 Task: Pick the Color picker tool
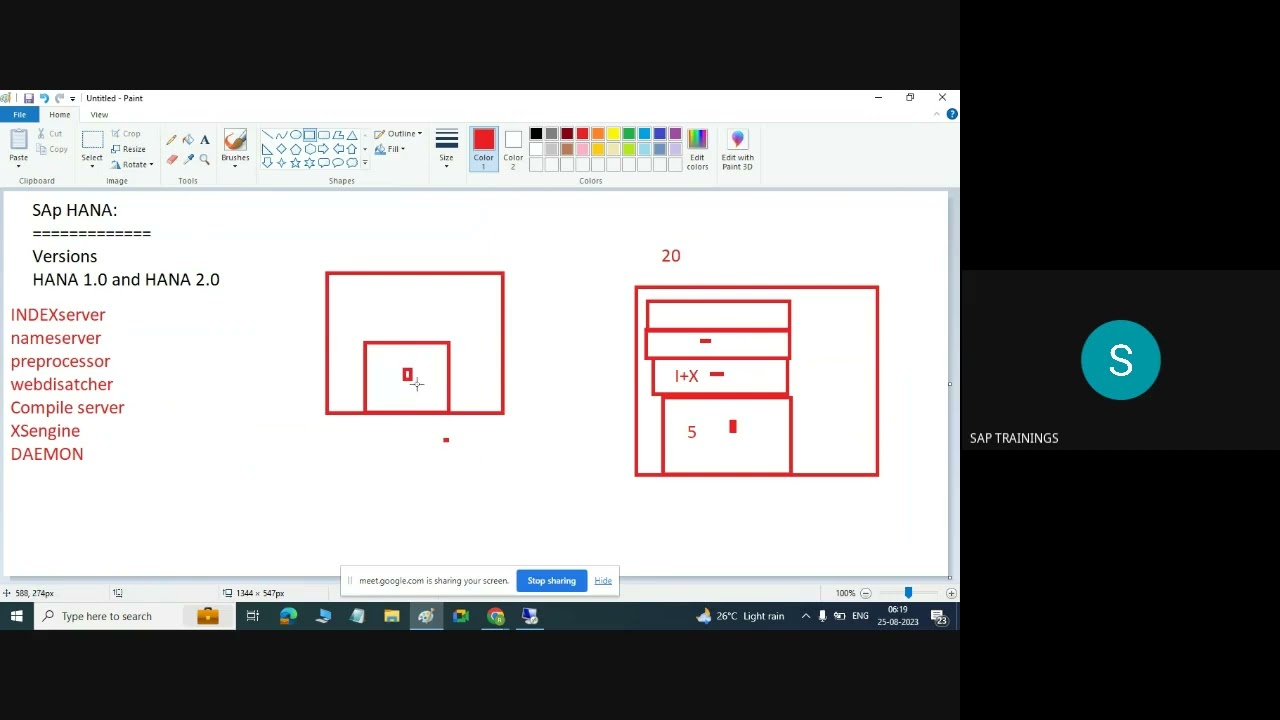[188, 158]
